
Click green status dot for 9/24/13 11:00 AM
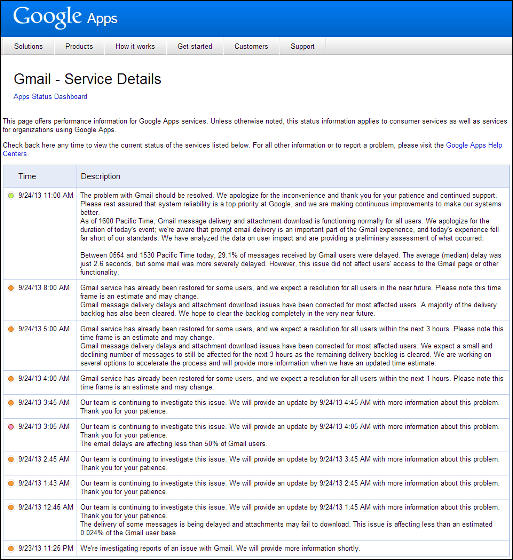pos(11,196)
